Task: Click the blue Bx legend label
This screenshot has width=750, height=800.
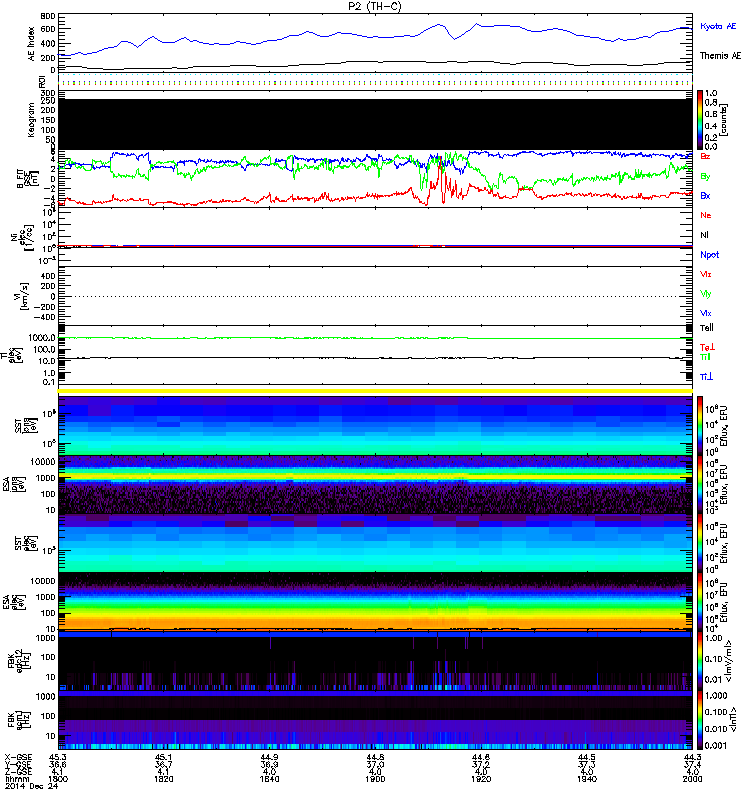Action: point(705,196)
